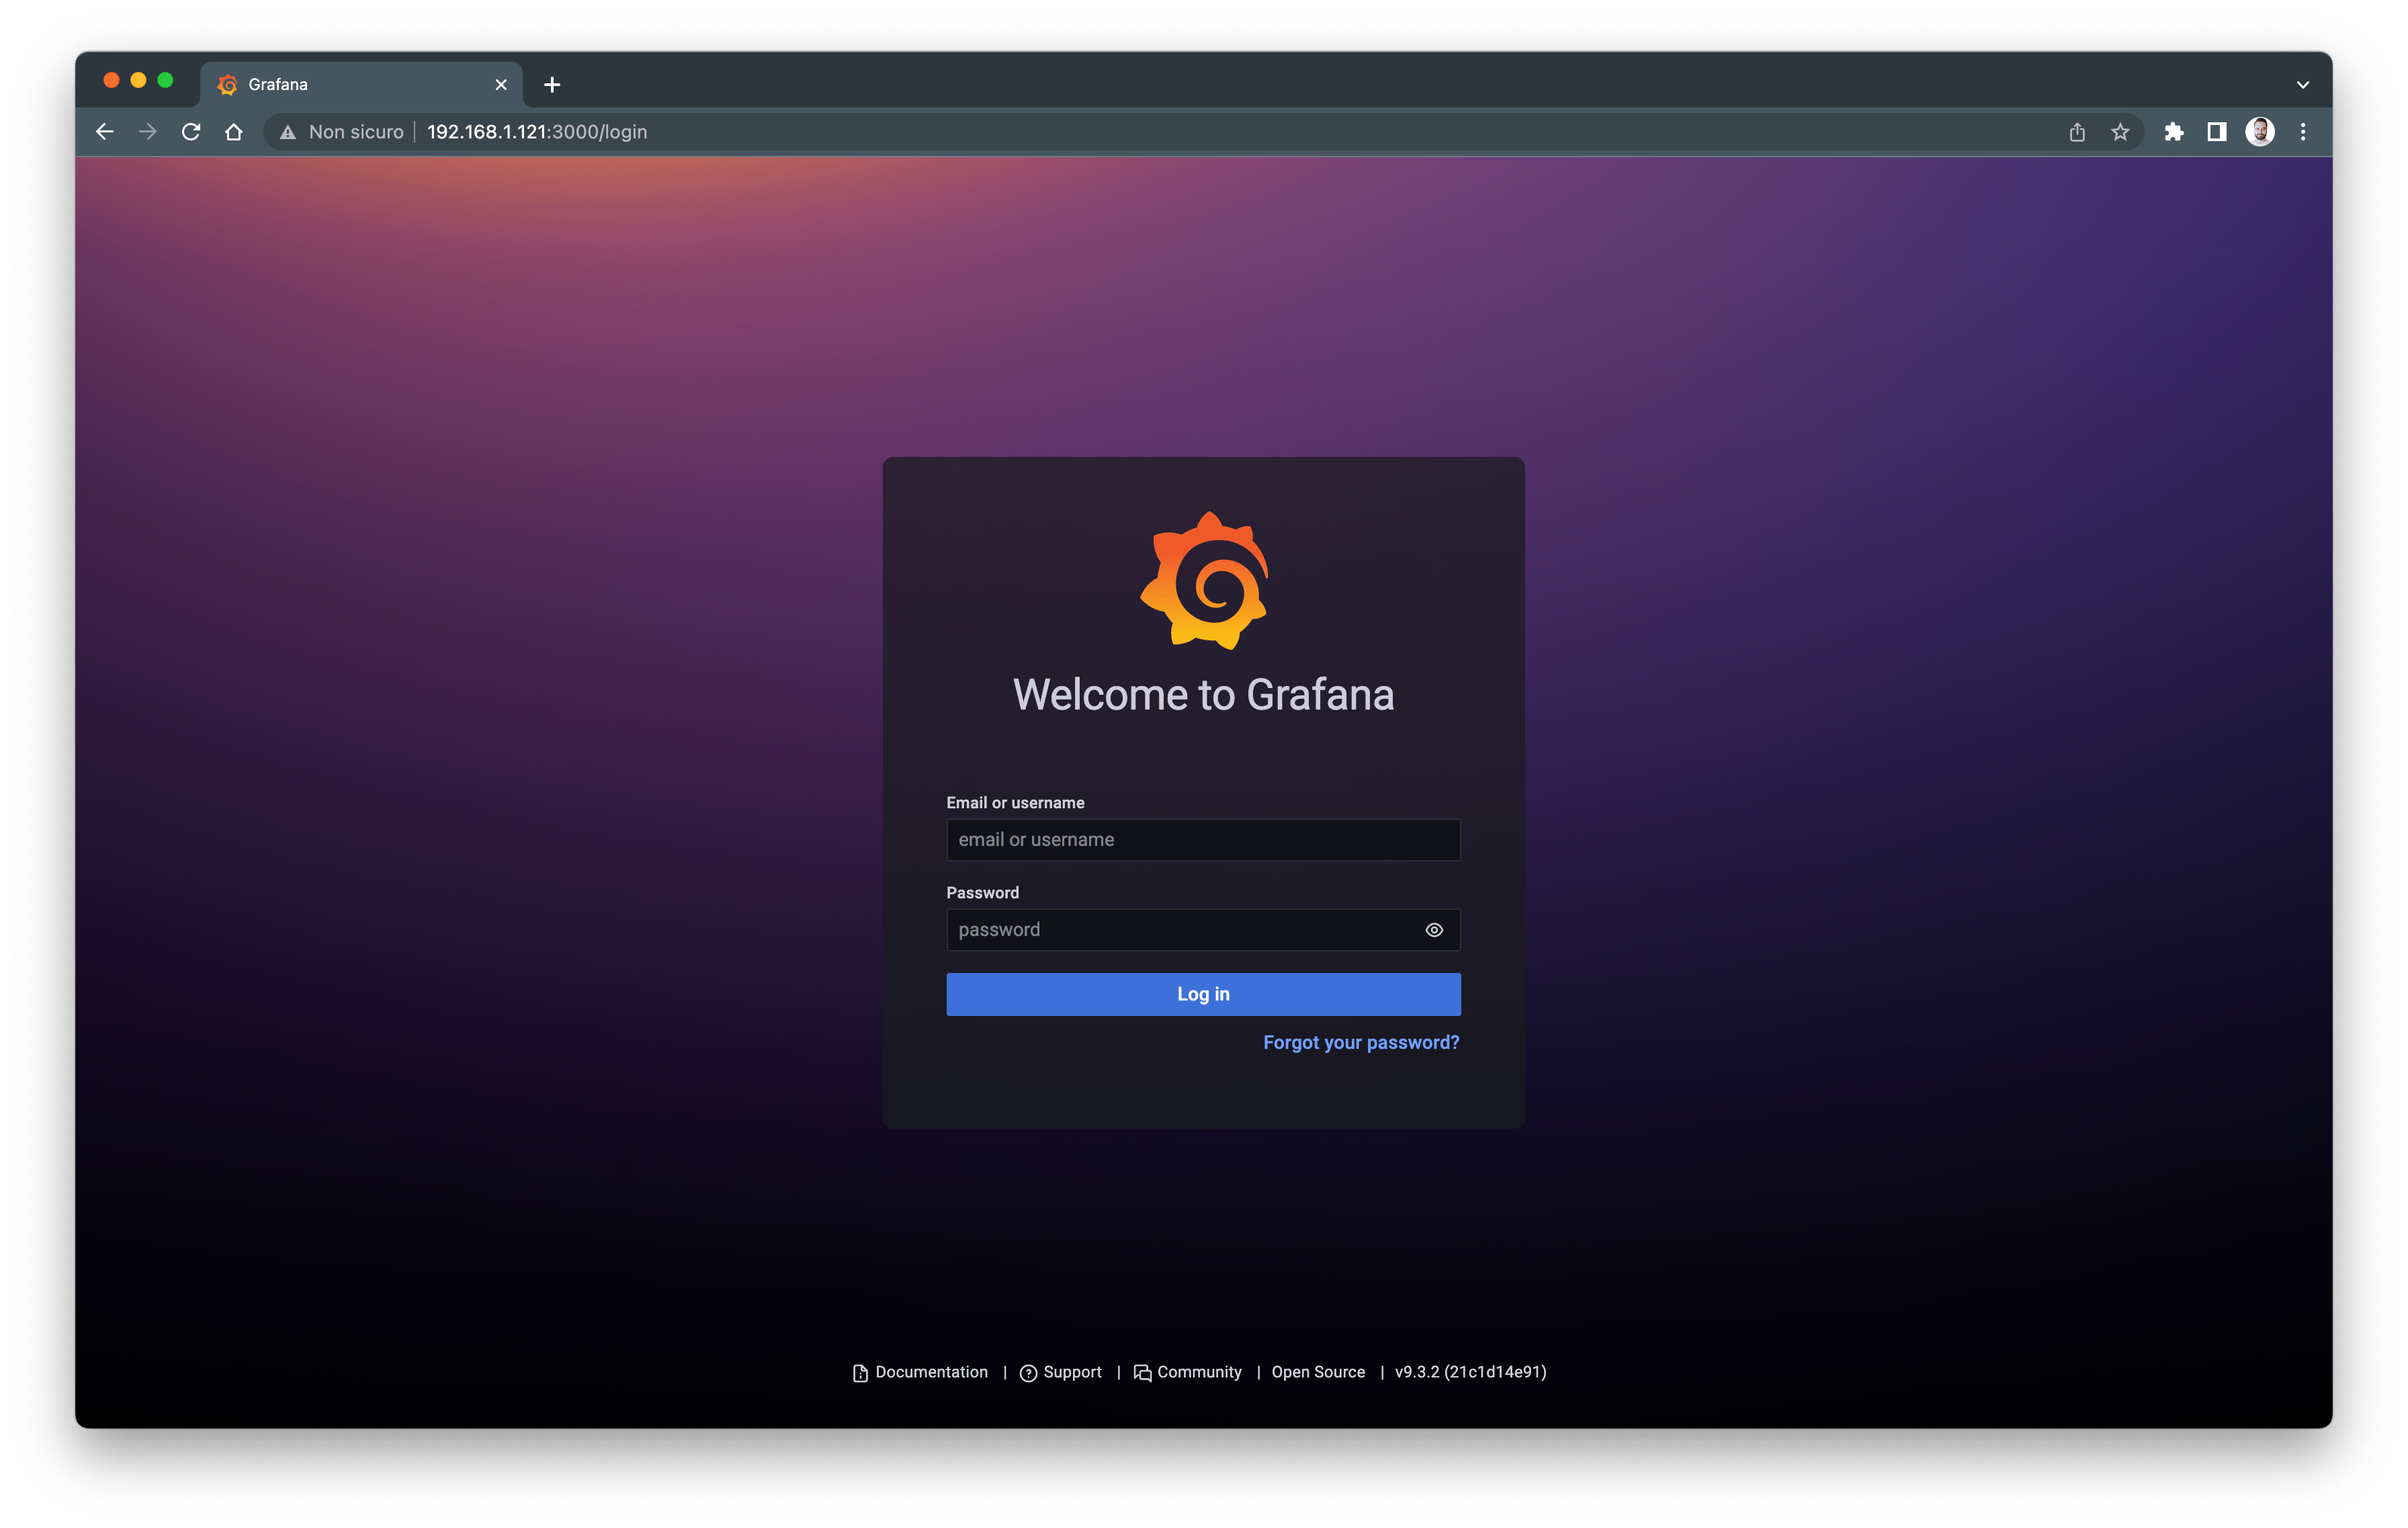Click the browser forward arrow
The width and height of the screenshot is (2408, 1528).
pos(148,132)
